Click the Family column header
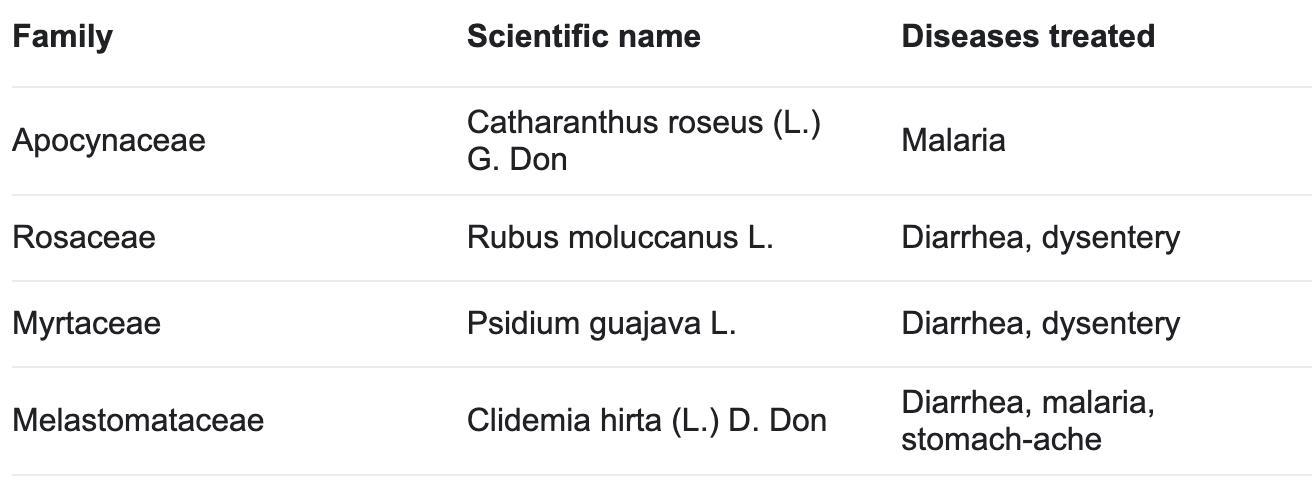The height and width of the screenshot is (500, 1312). (x=62, y=37)
